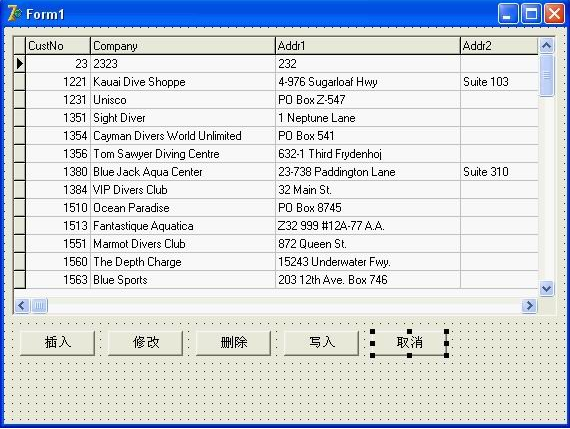
Task: Select the Unisco company cell
Action: pyautogui.click(x=183, y=100)
